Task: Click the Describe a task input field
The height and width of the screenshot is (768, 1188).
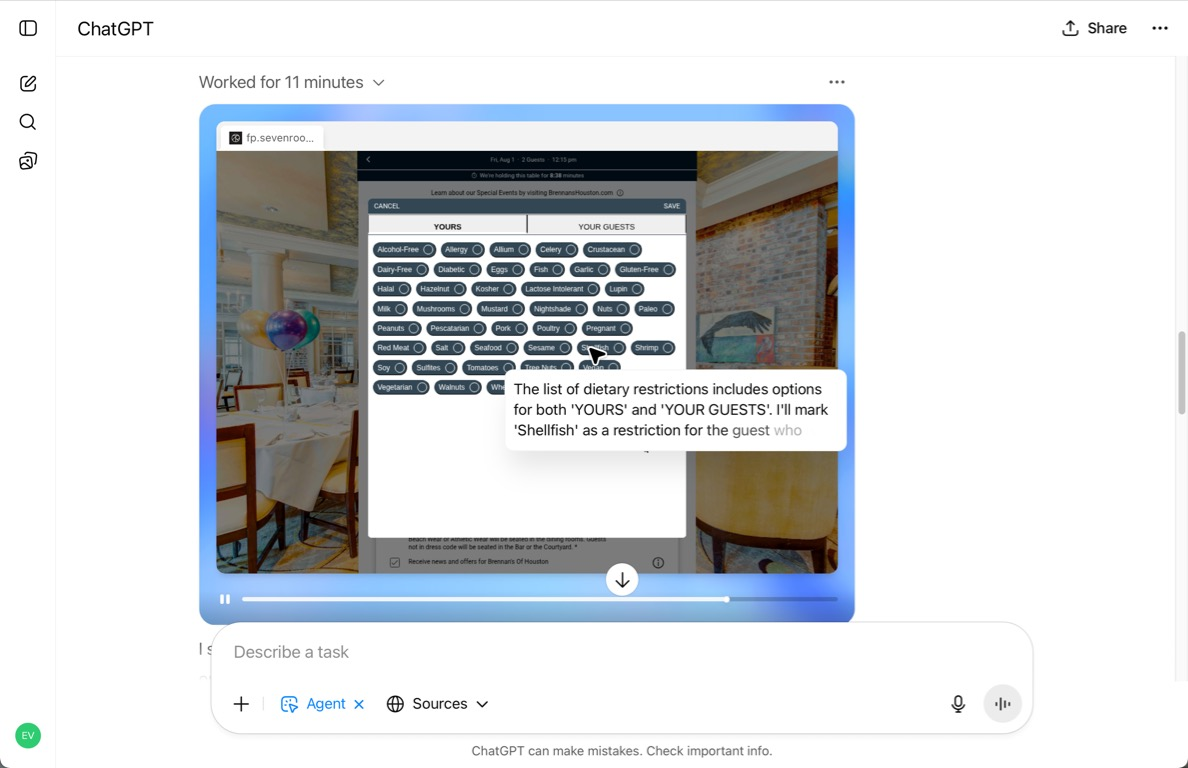Action: point(600,652)
